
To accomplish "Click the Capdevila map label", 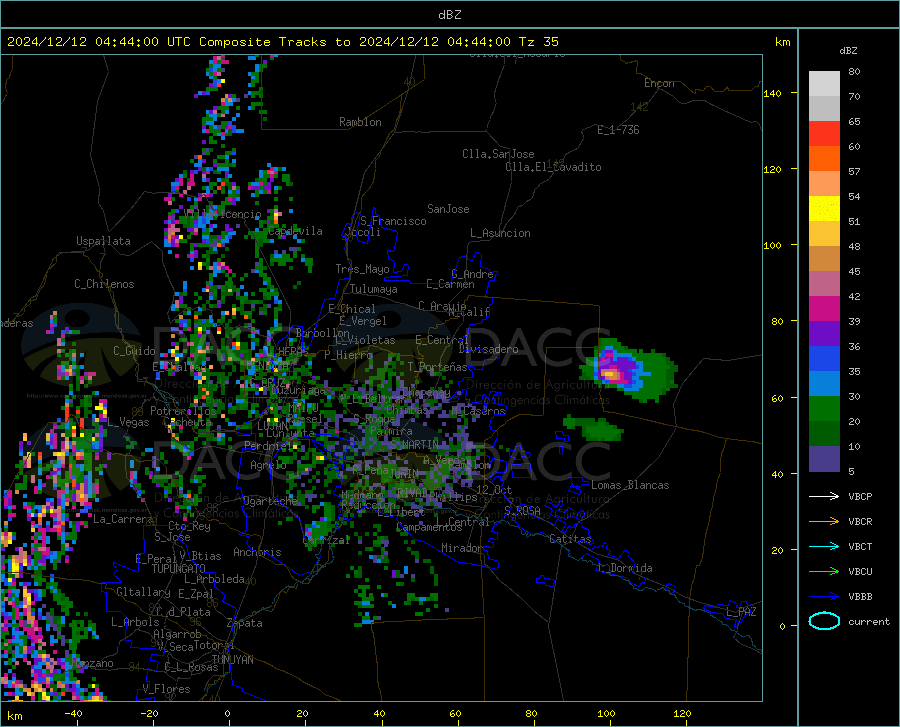I will [295, 231].
